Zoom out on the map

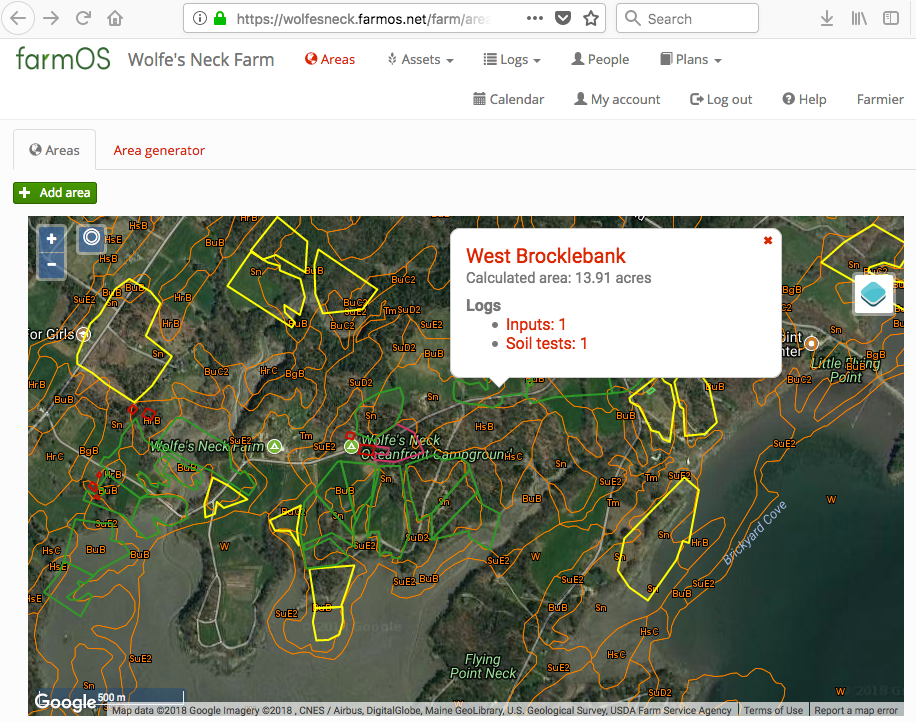coord(51,266)
